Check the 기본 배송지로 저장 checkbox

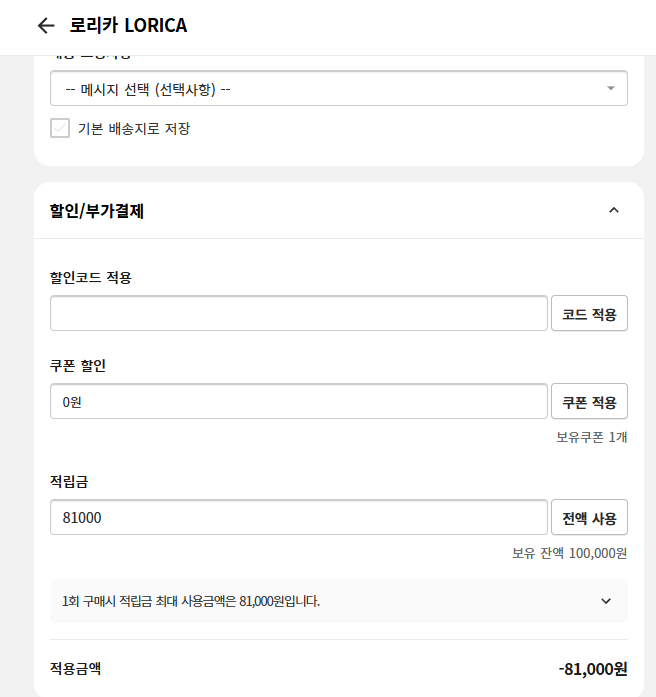click(x=60, y=128)
